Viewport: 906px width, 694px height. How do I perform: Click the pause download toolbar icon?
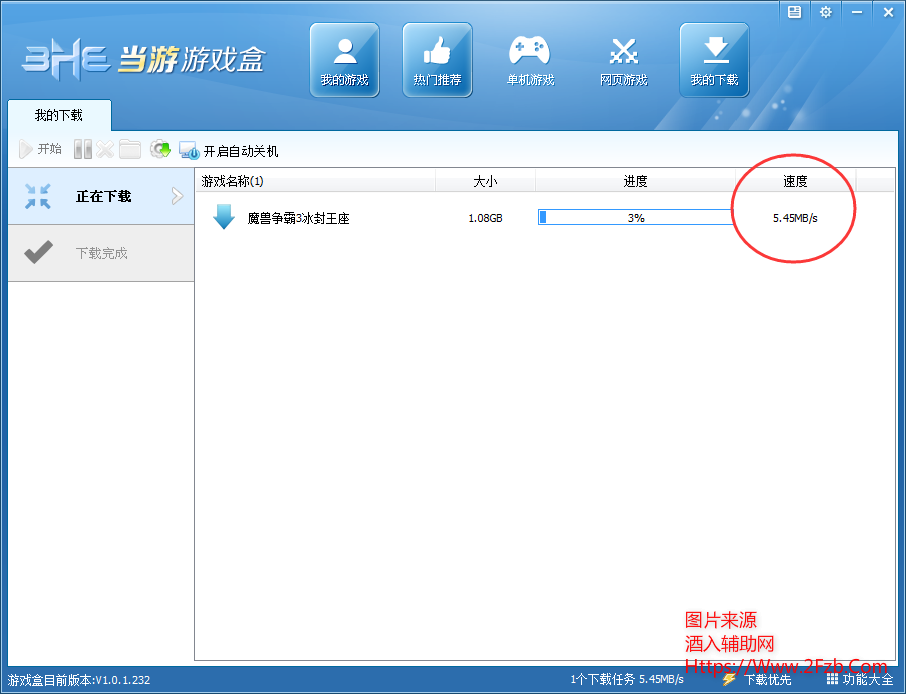[83, 150]
